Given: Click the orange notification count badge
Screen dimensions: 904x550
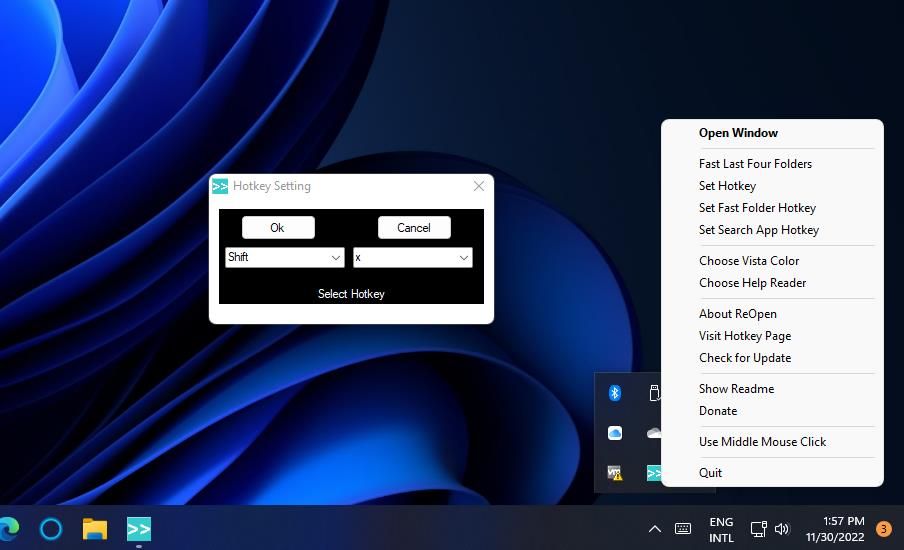Looking at the screenshot, I should tap(883, 529).
